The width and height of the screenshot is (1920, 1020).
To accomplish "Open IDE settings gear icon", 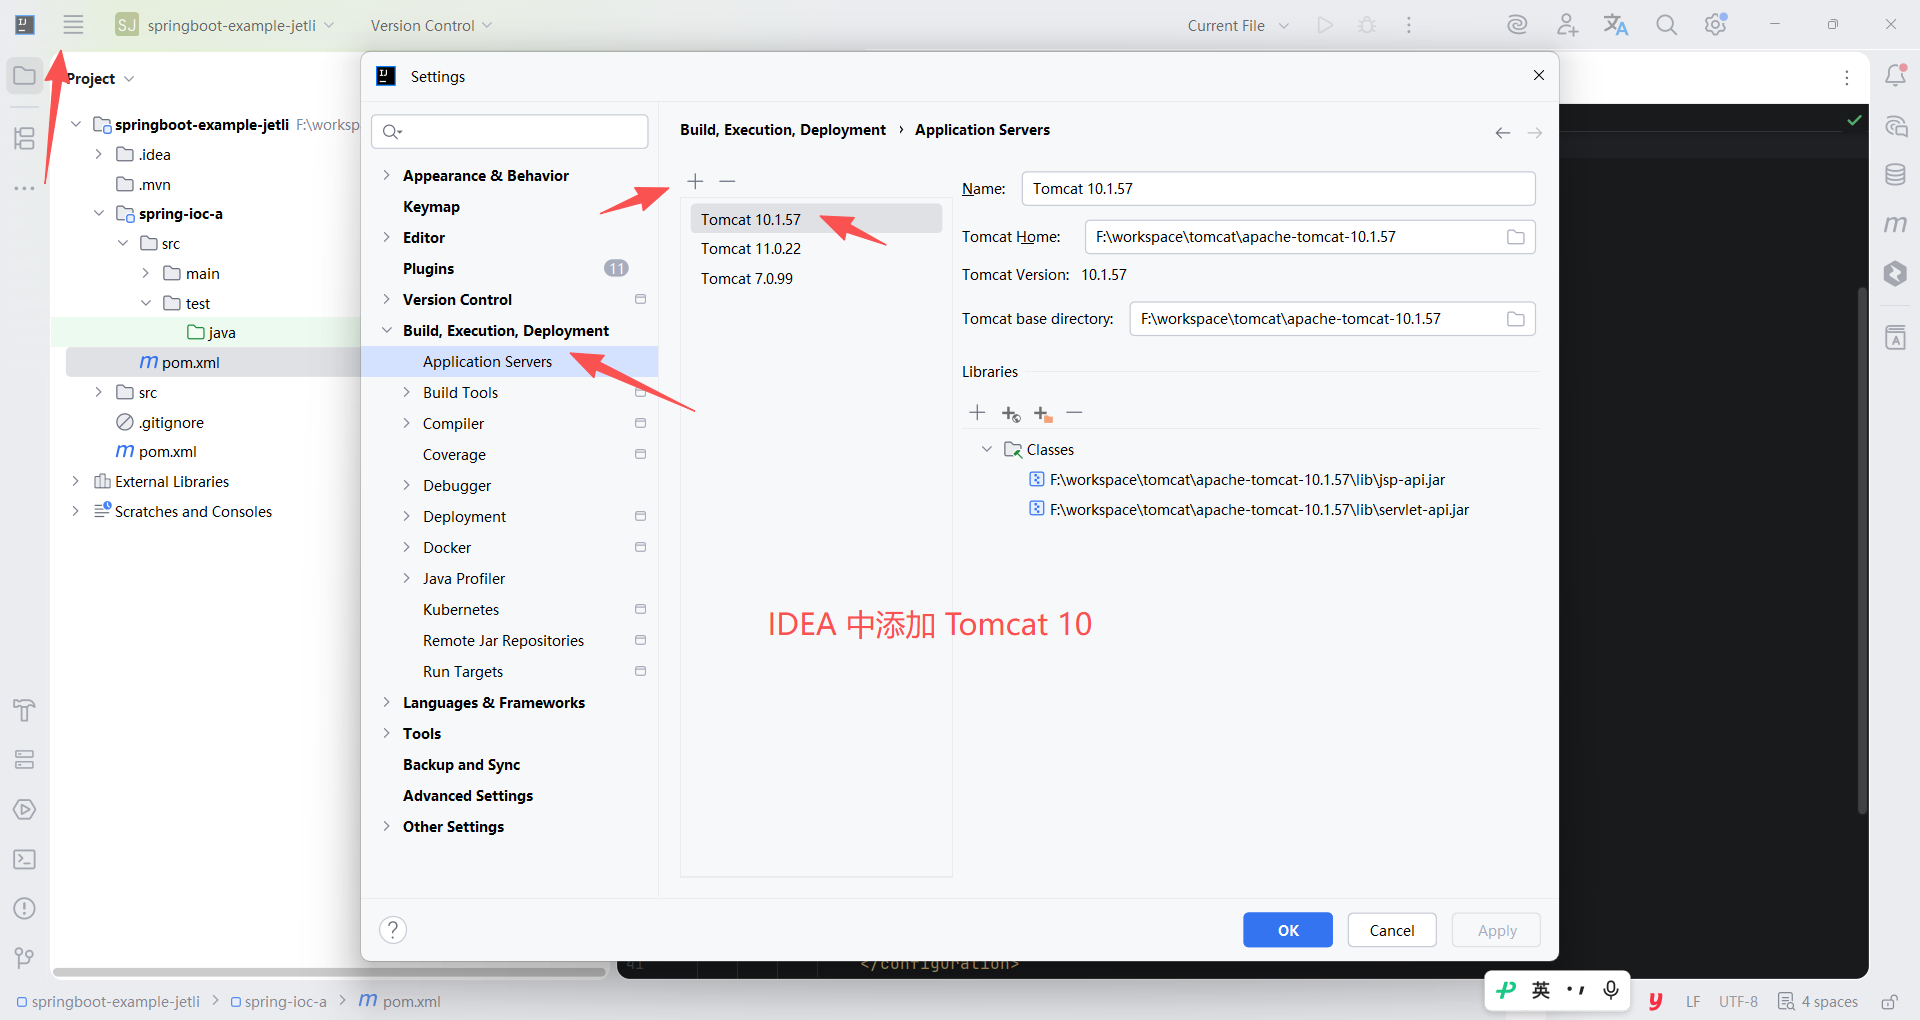I will pos(1716,25).
